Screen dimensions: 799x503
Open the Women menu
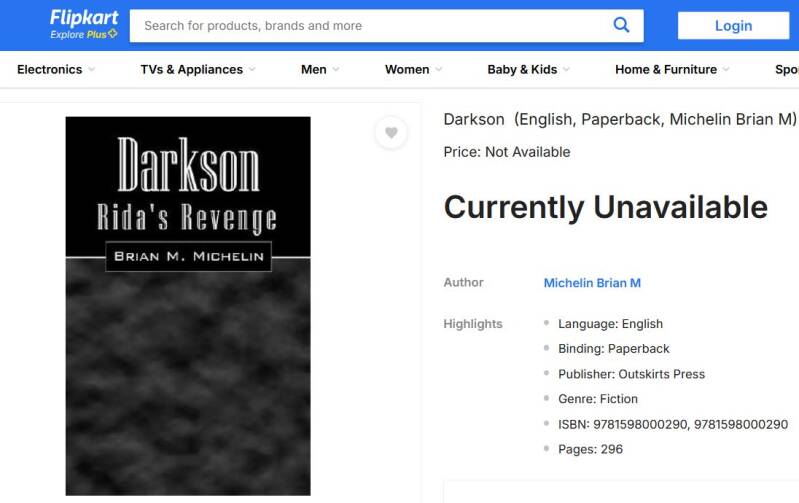click(407, 69)
